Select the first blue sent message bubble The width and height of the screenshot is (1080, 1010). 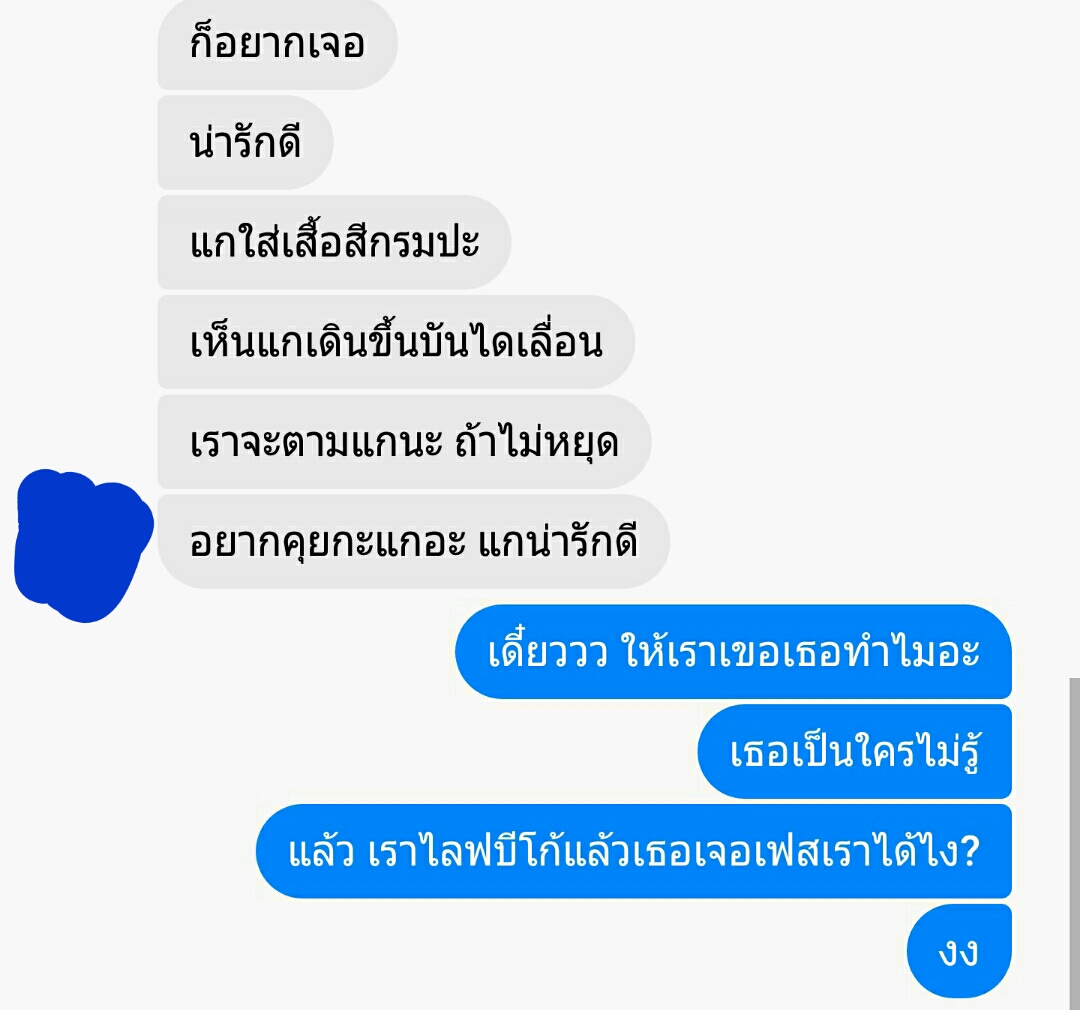coord(734,652)
